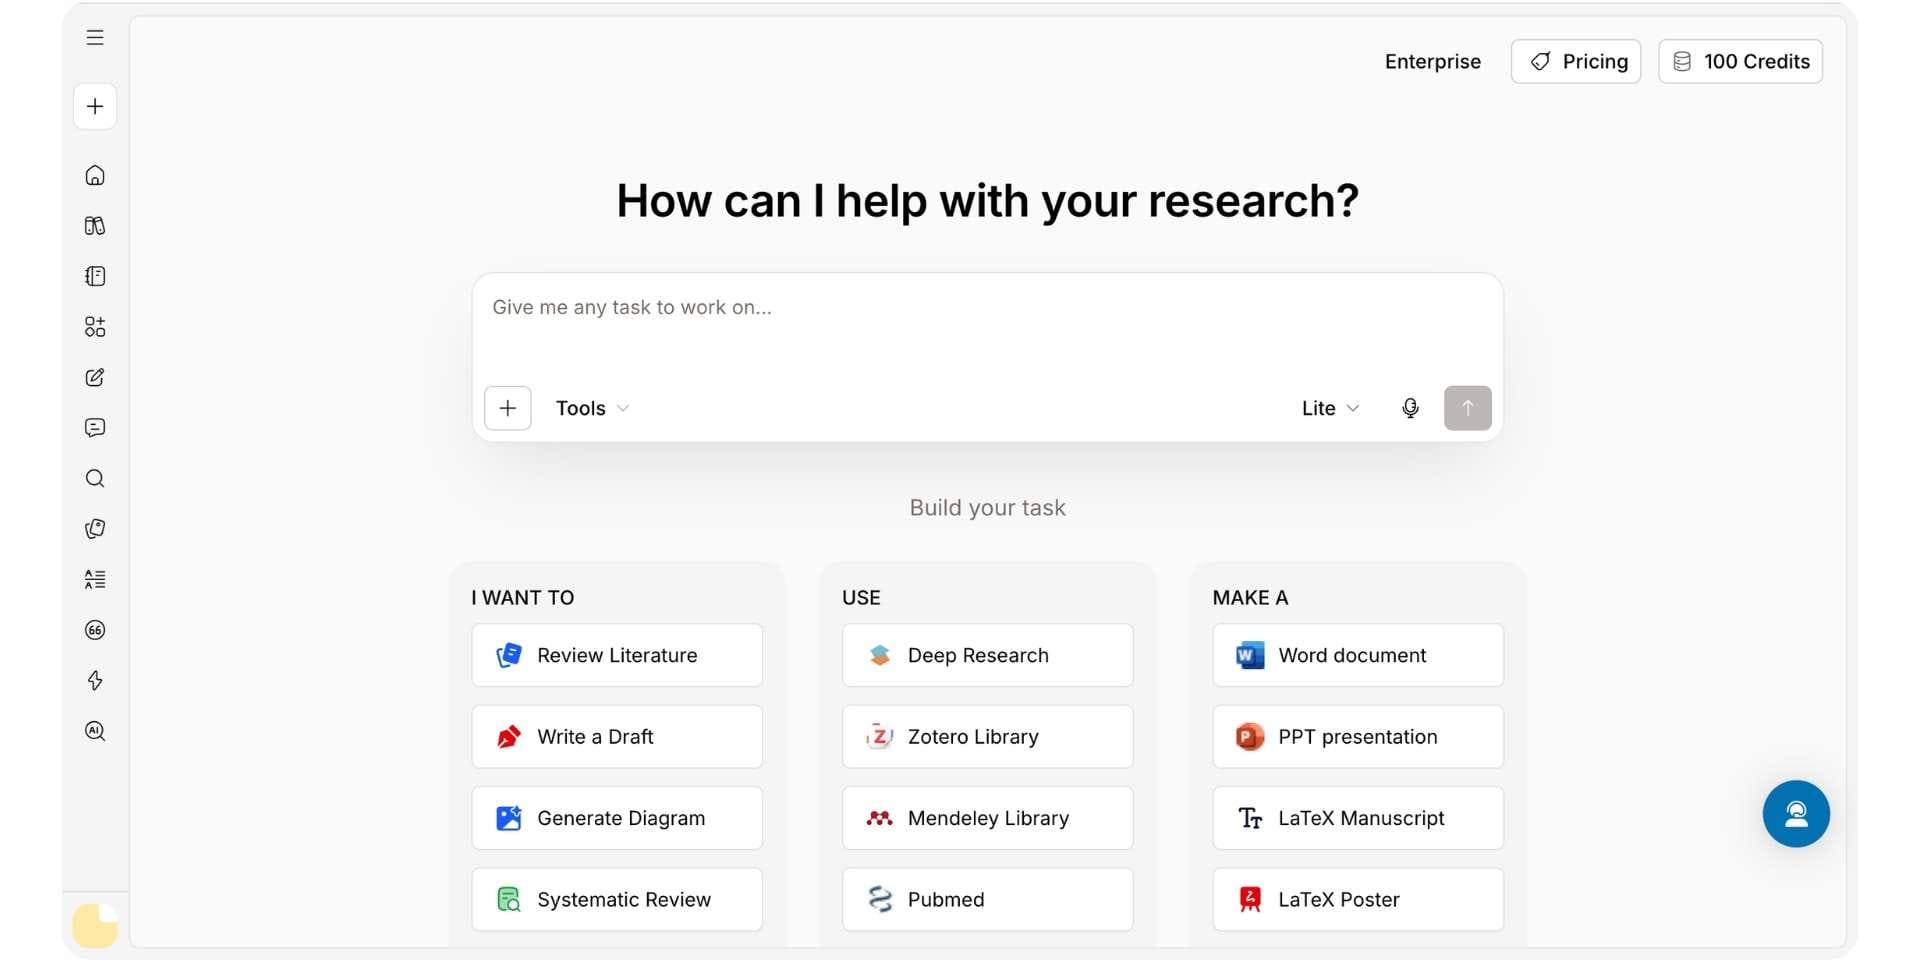Choose Deep Research option
The image size is (1920, 960).
[987, 655]
